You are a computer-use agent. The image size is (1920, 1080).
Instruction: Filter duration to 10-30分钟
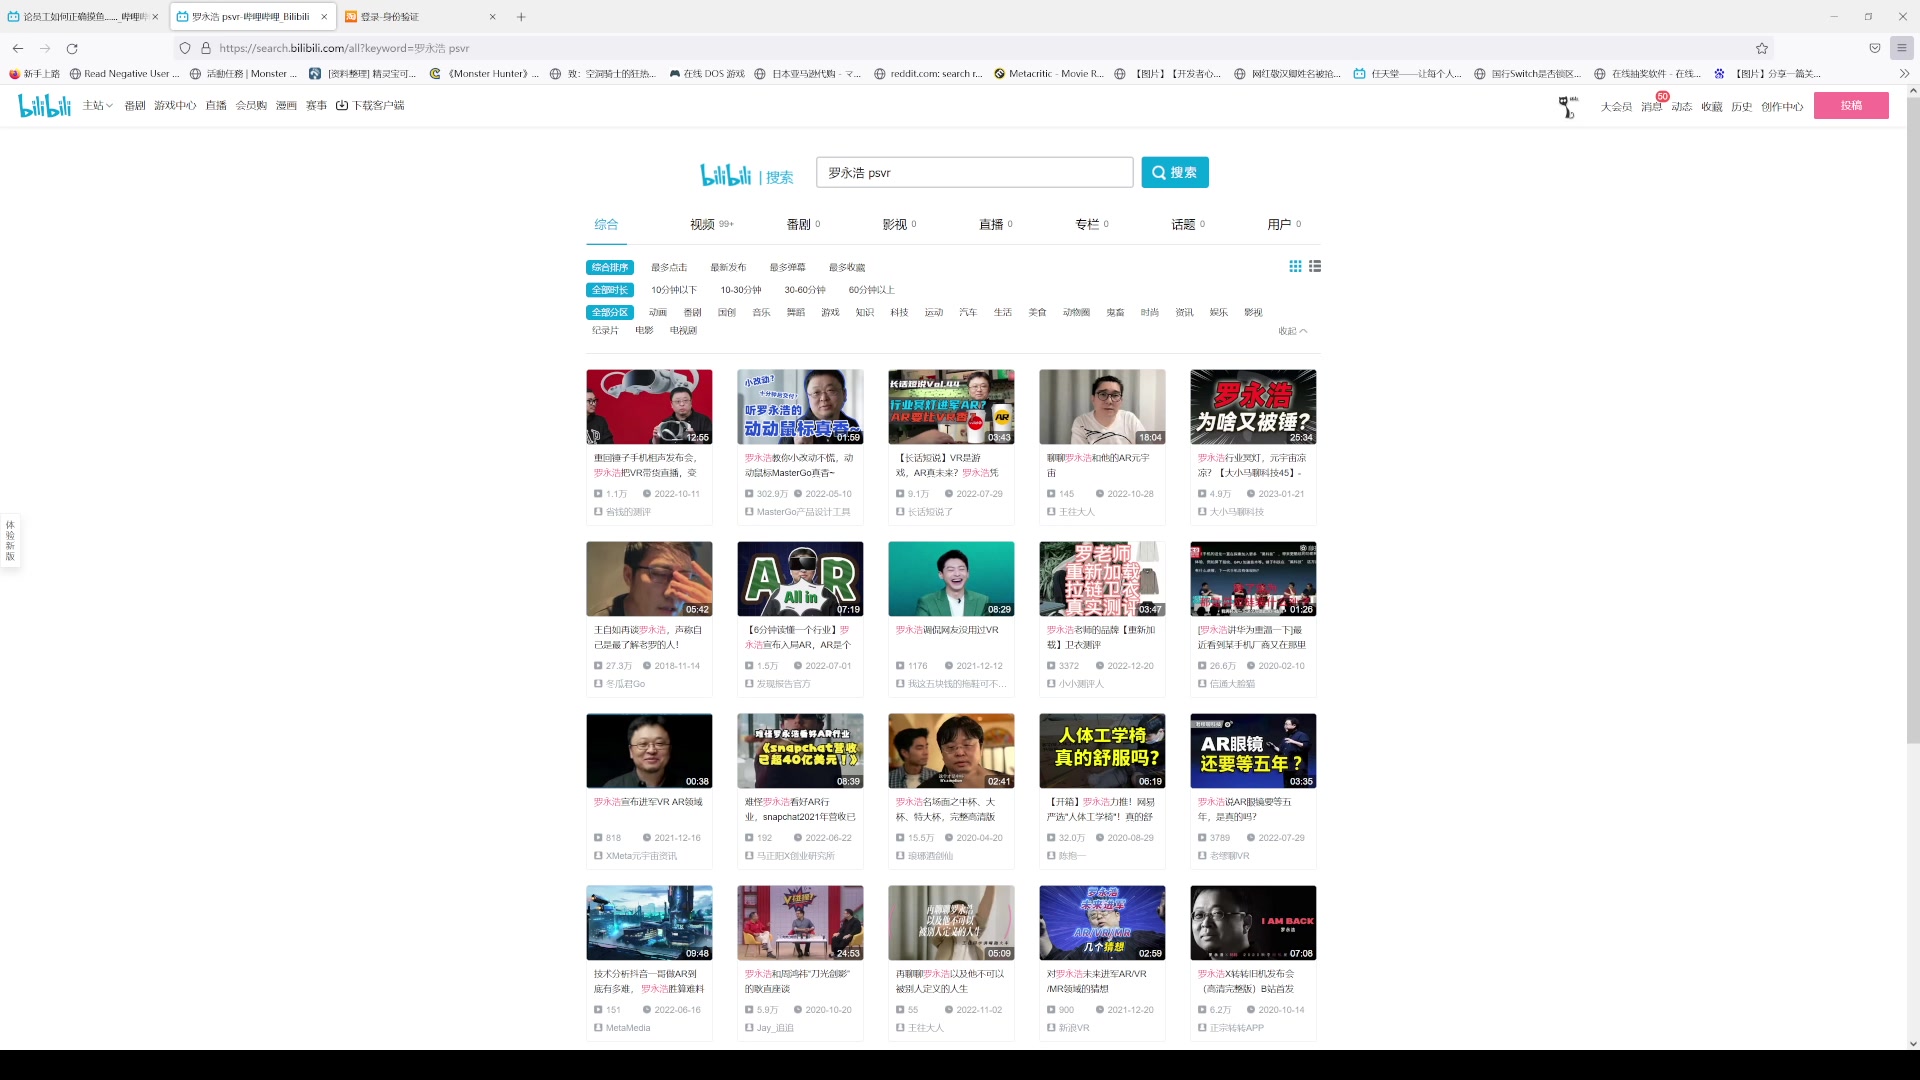(x=741, y=290)
